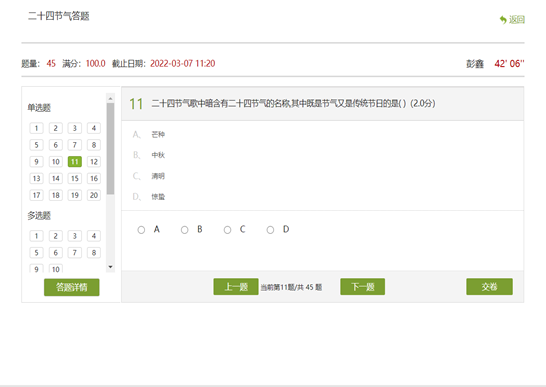
Task: Open multiple-choice question 8 under 多选题
Action: click(x=94, y=253)
